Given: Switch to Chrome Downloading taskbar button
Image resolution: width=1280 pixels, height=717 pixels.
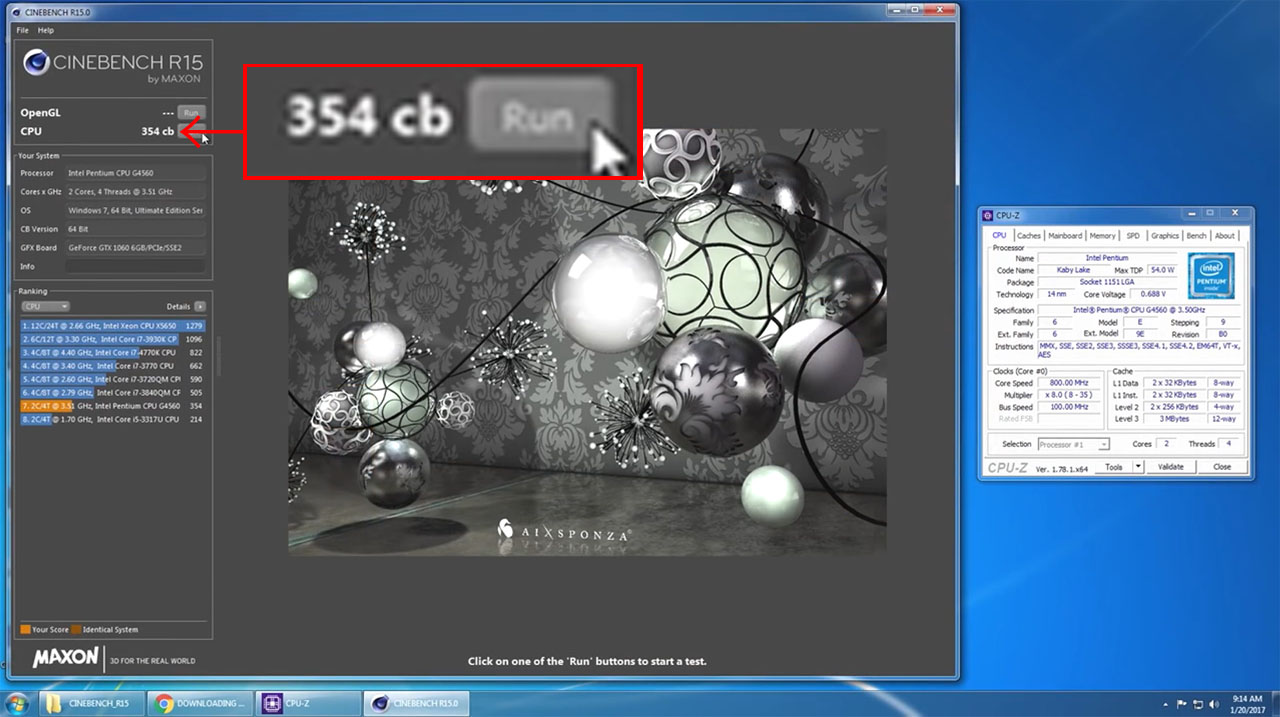Looking at the screenshot, I should (x=200, y=703).
